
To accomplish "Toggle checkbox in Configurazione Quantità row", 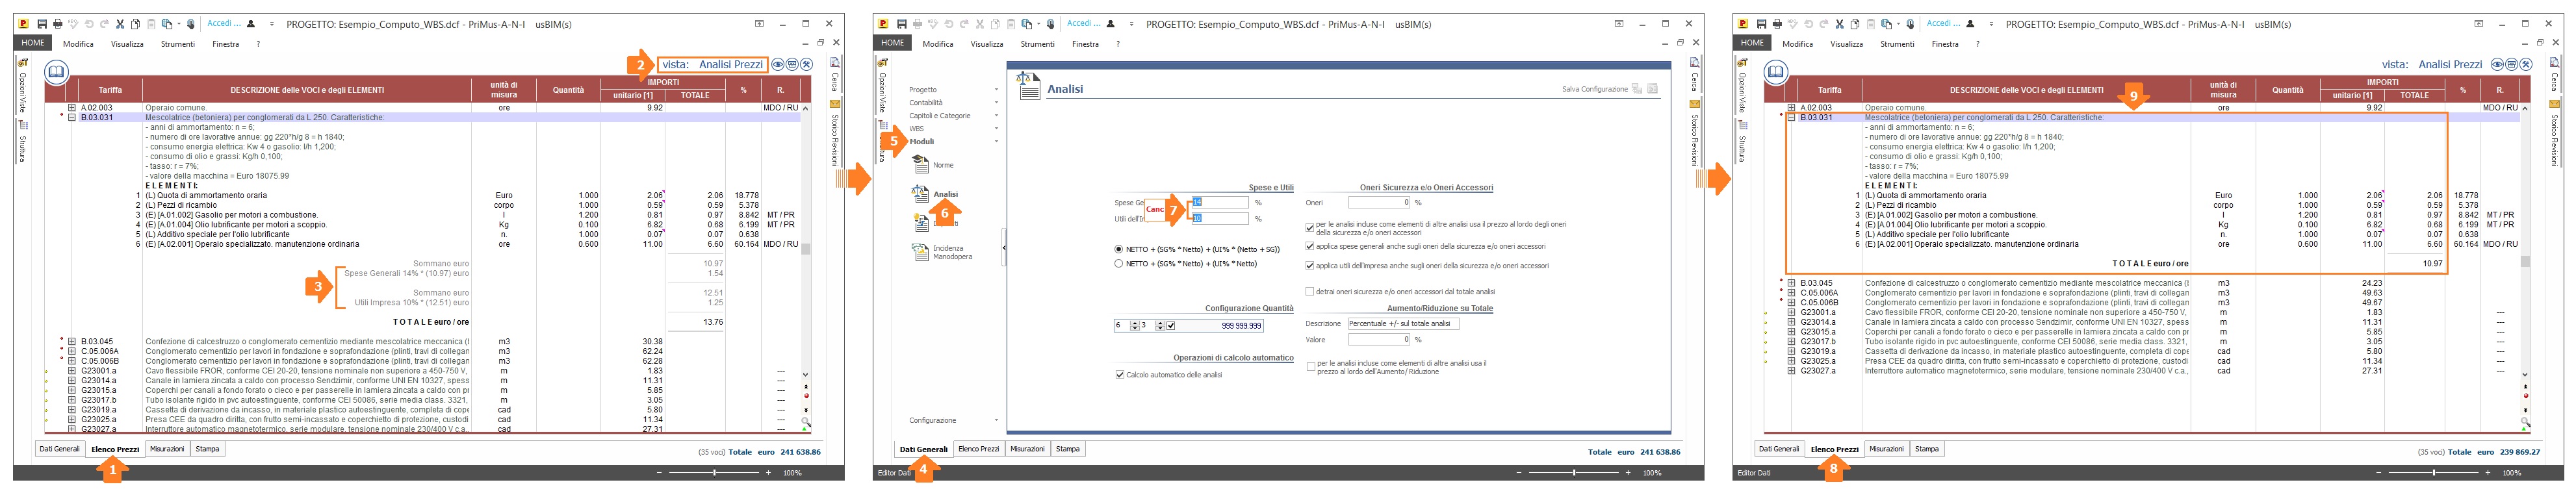I will [1171, 326].
